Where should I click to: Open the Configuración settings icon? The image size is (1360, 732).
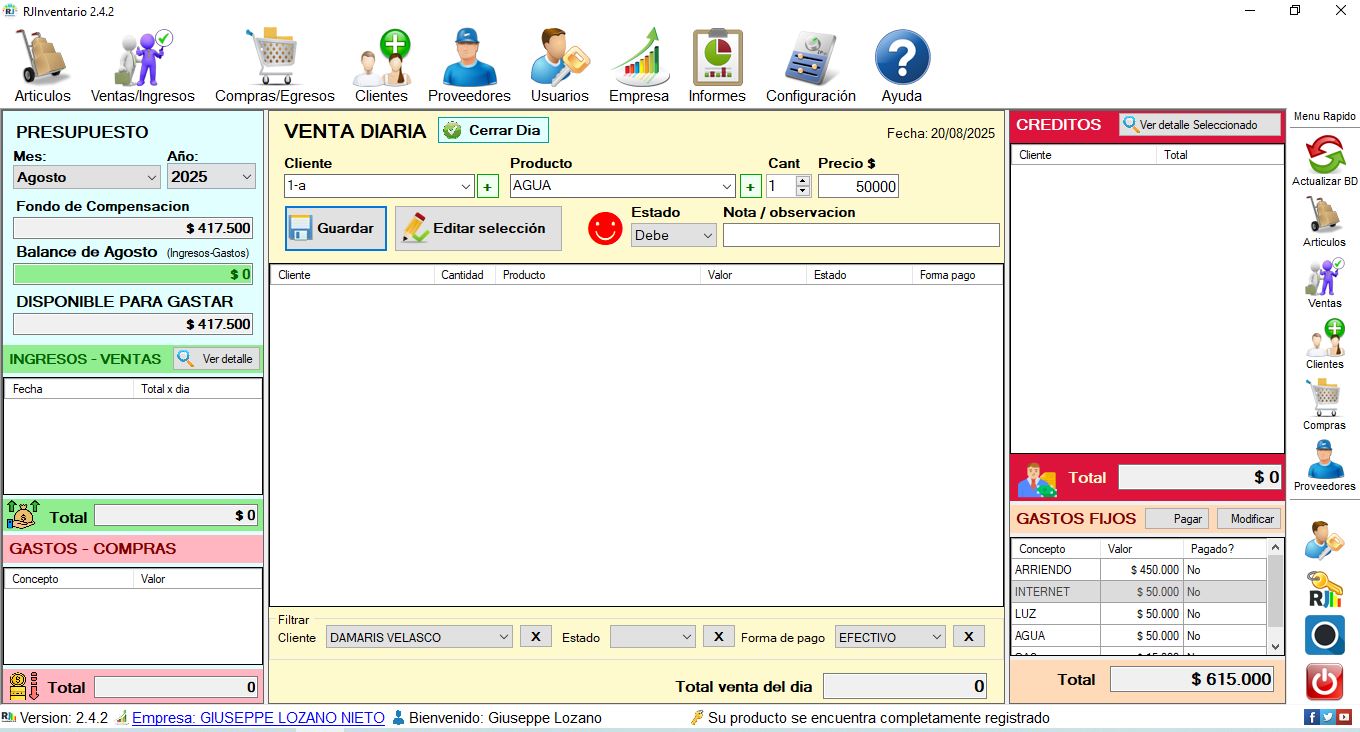pyautogui.click(x=810, y=66)
